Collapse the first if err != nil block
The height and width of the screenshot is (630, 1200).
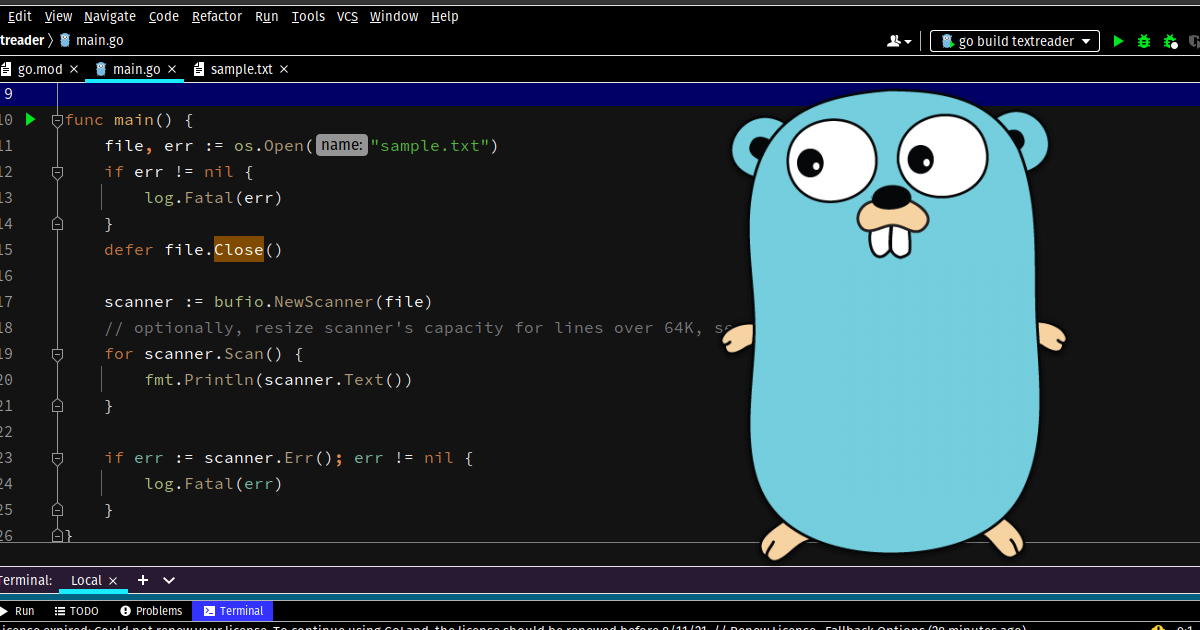(x=57, y=172)
